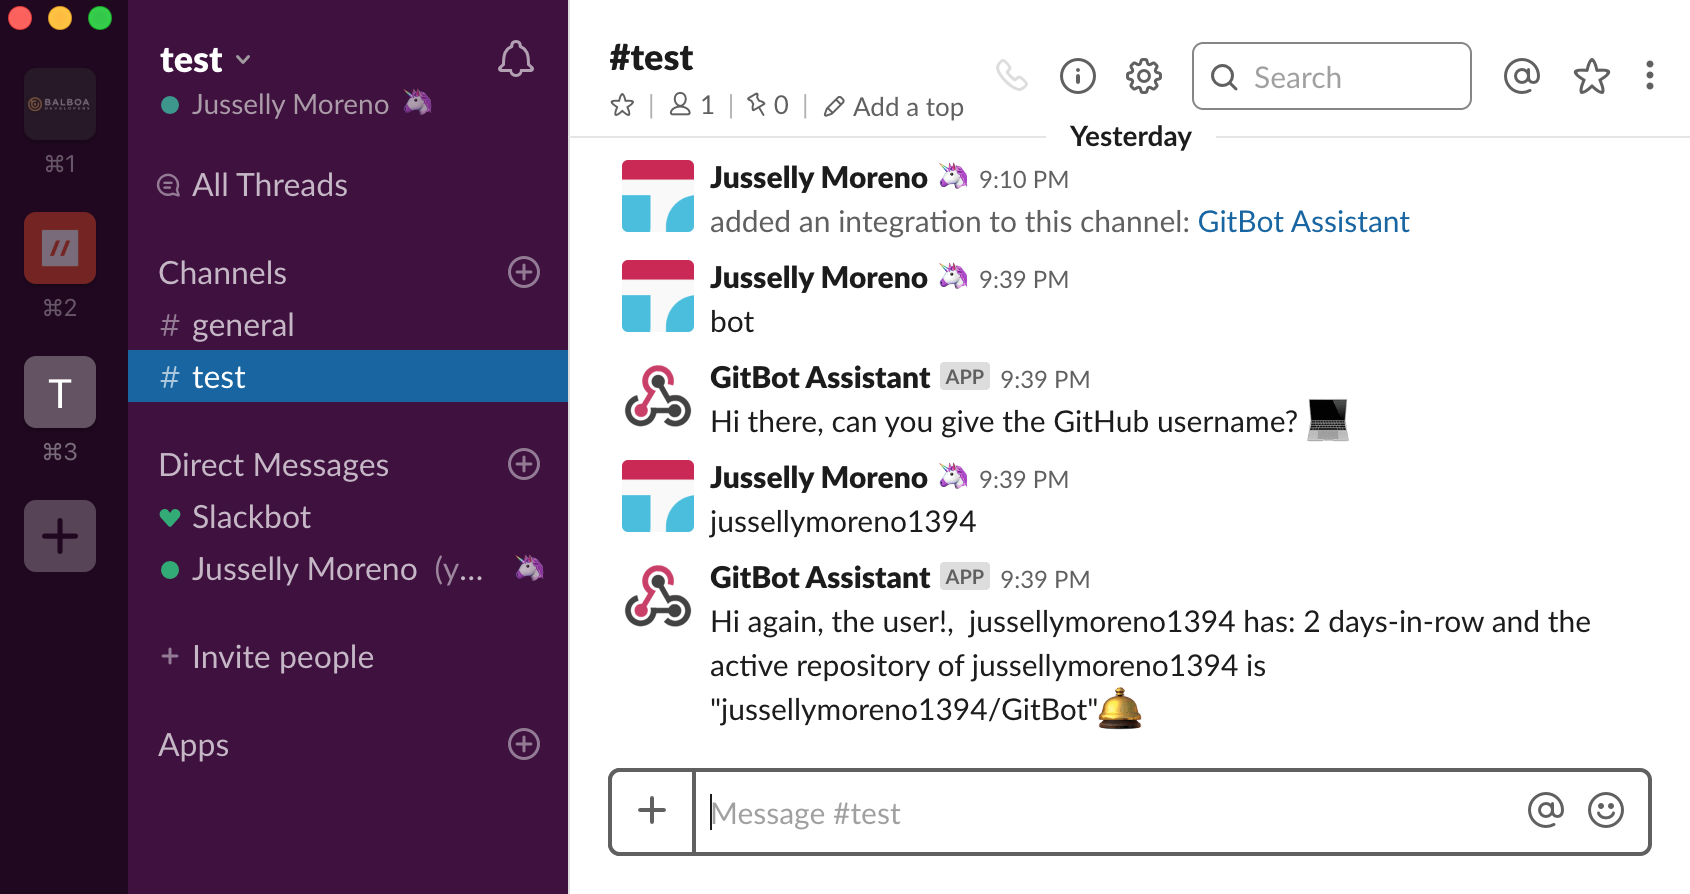Switch to Balboa workspace icon
1690x894 pixels.
pyautogui.click(x=60, y=104)
